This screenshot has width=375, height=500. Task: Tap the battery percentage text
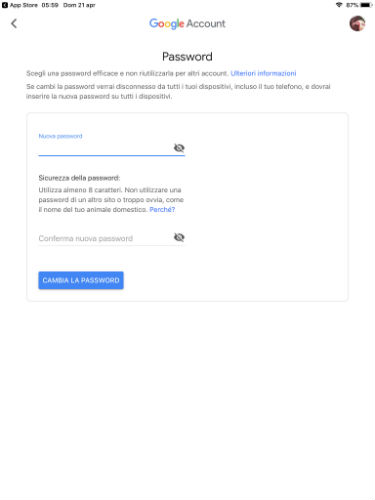pos(352,5)
